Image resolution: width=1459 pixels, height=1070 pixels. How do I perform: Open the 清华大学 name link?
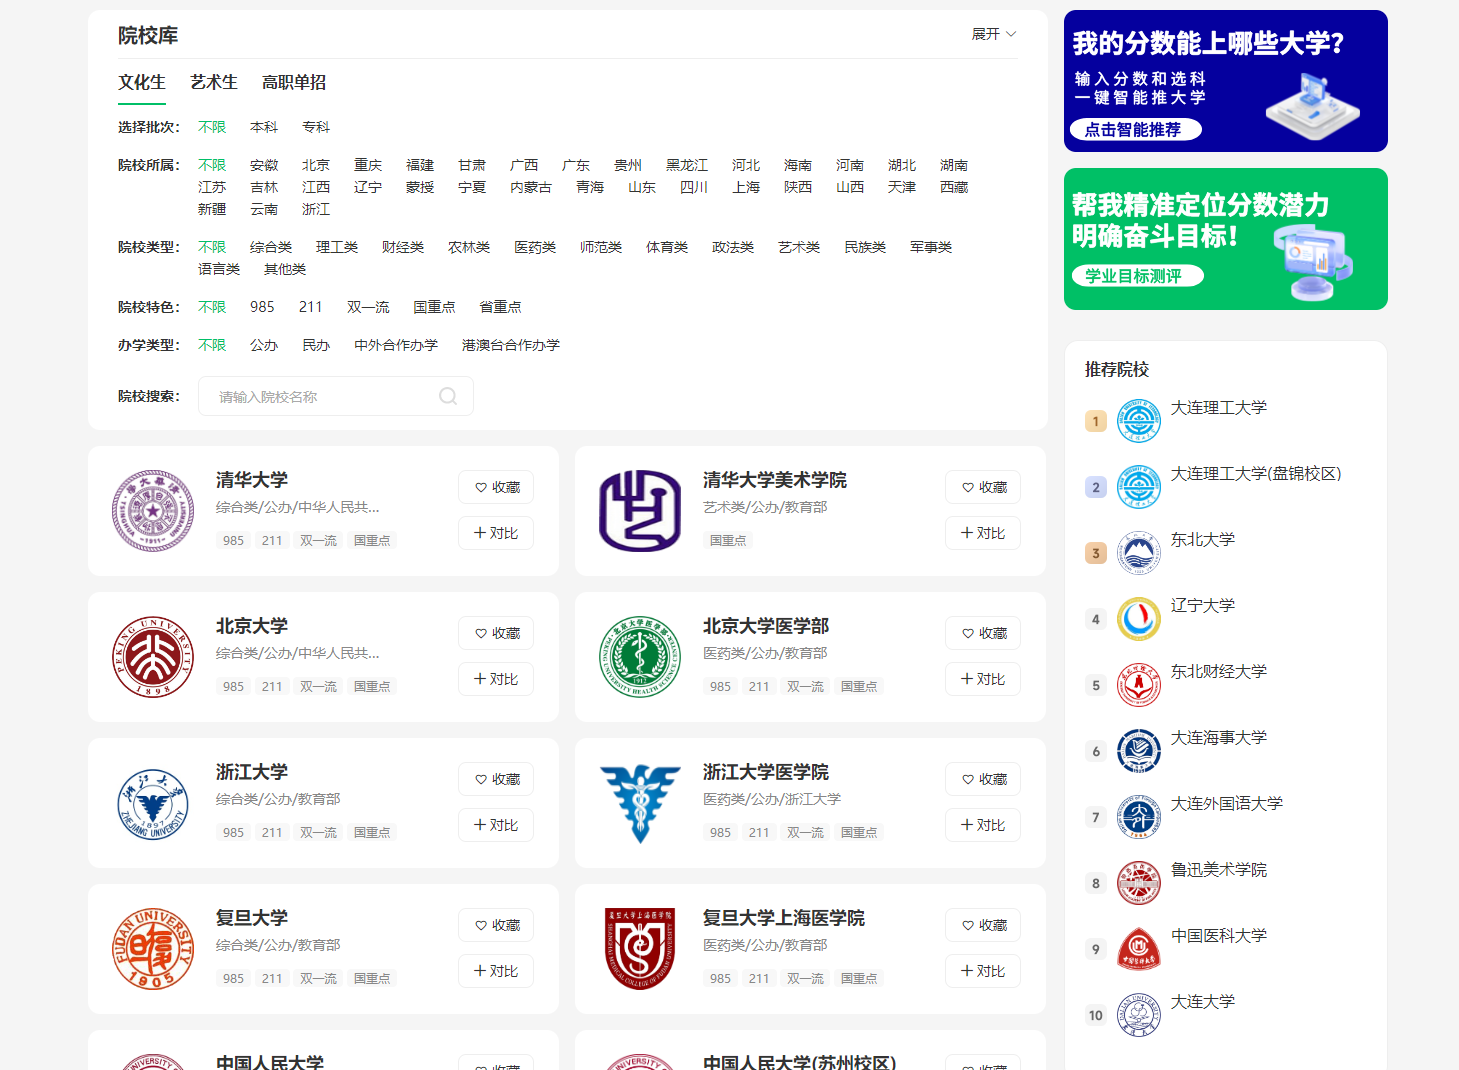pos(252,480)
